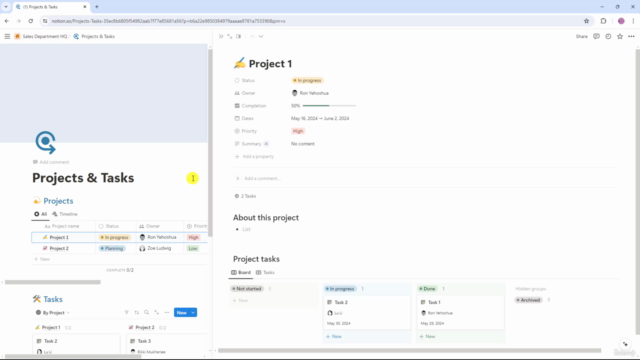Activate the Projects & Tasks browser tab
Viewport: 640px width, 360px height.
click(x=51, y=7)
